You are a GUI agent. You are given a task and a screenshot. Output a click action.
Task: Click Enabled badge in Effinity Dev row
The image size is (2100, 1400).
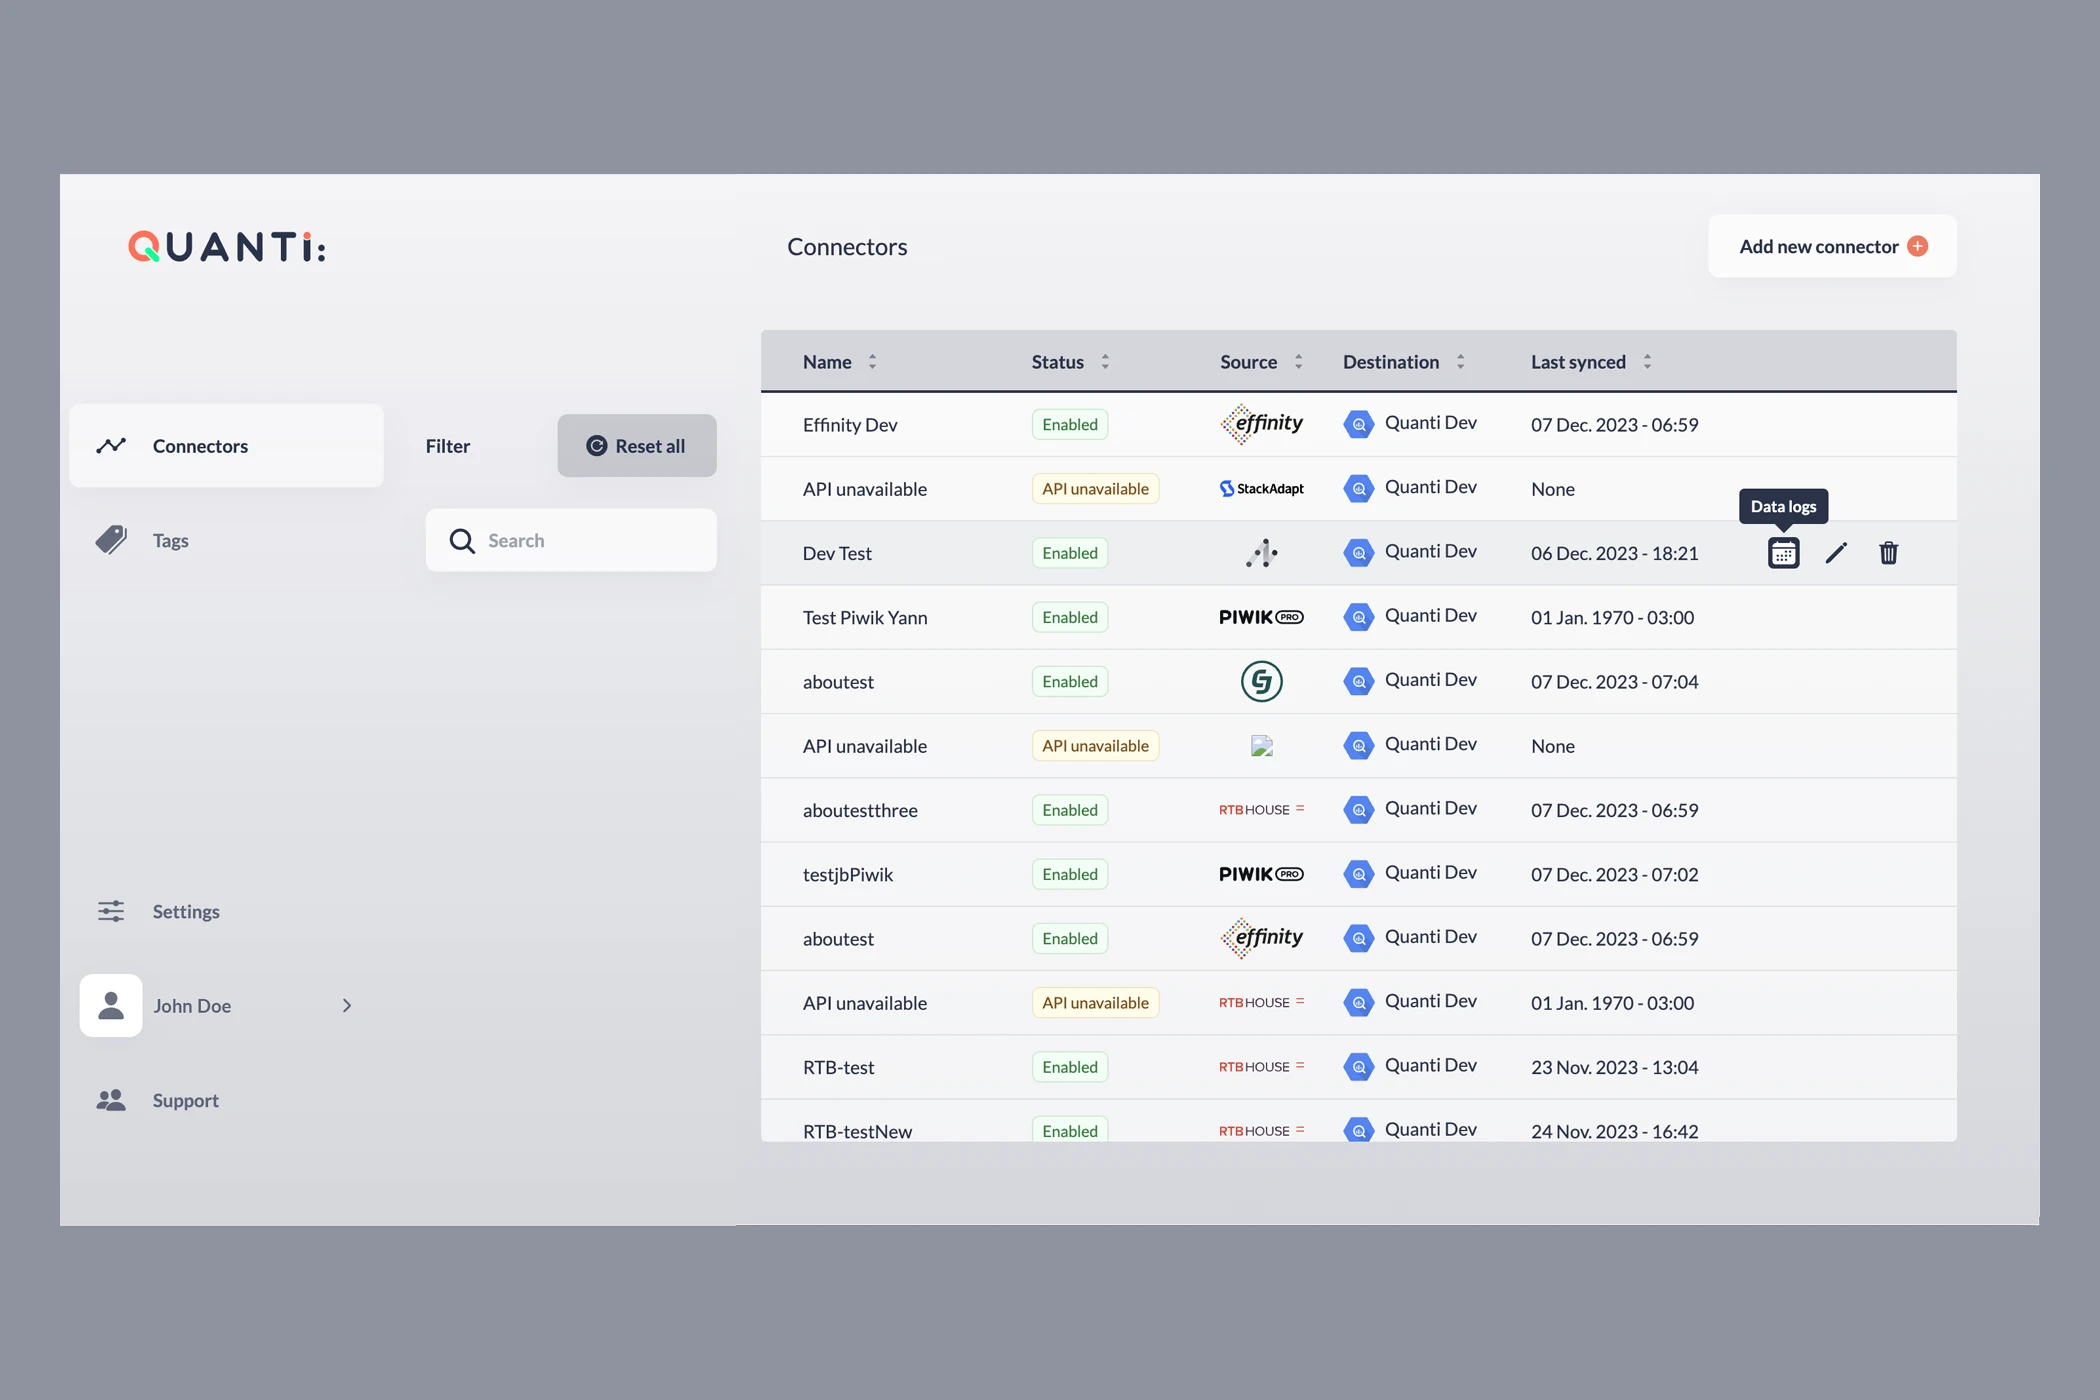1070,424
